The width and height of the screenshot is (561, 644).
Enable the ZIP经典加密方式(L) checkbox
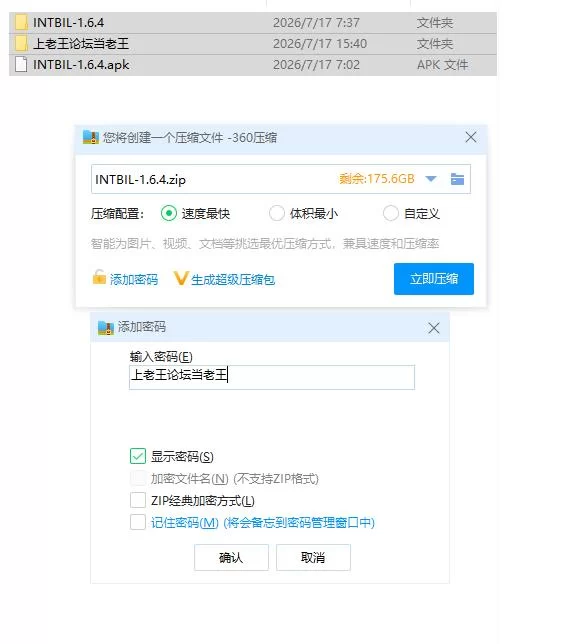(x=138, y=500)
